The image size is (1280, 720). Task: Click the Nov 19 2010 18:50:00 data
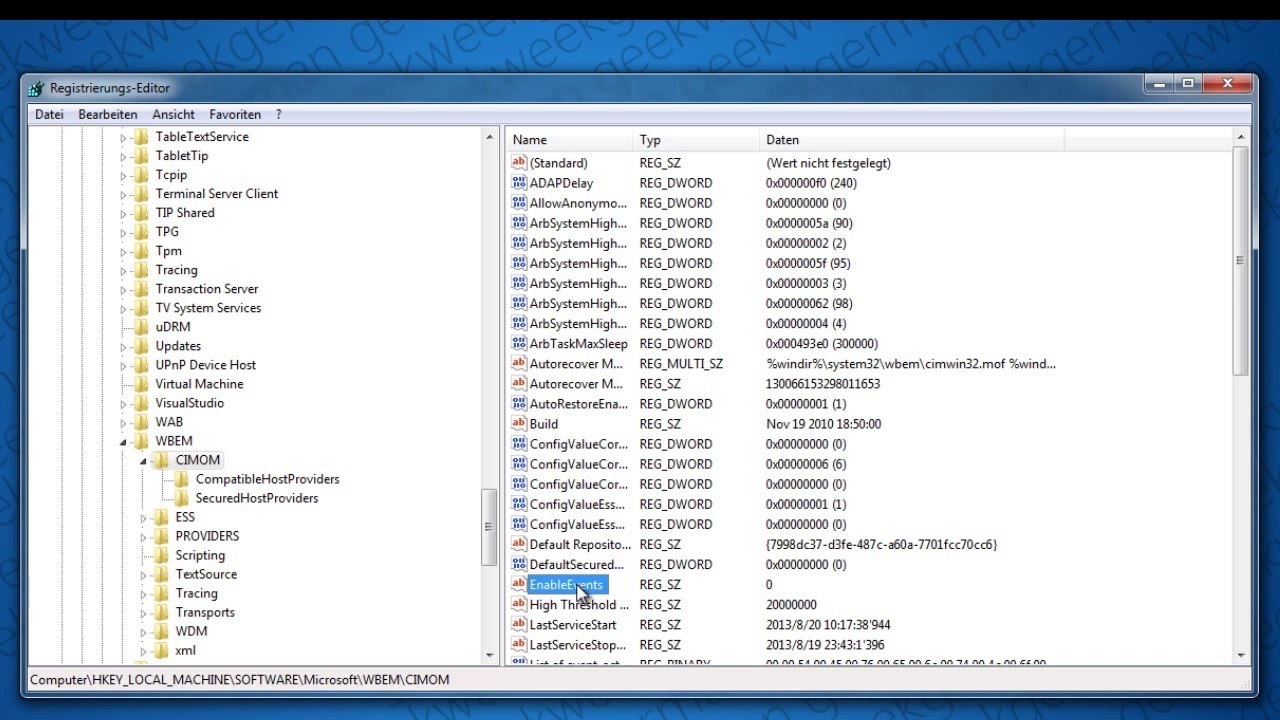coord(823,424)
